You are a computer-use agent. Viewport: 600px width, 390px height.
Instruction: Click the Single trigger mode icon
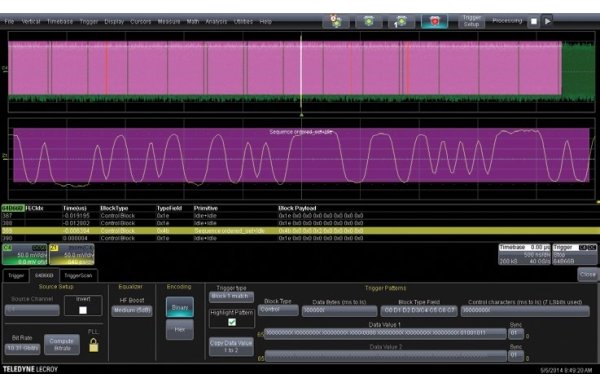pos(401,21)
